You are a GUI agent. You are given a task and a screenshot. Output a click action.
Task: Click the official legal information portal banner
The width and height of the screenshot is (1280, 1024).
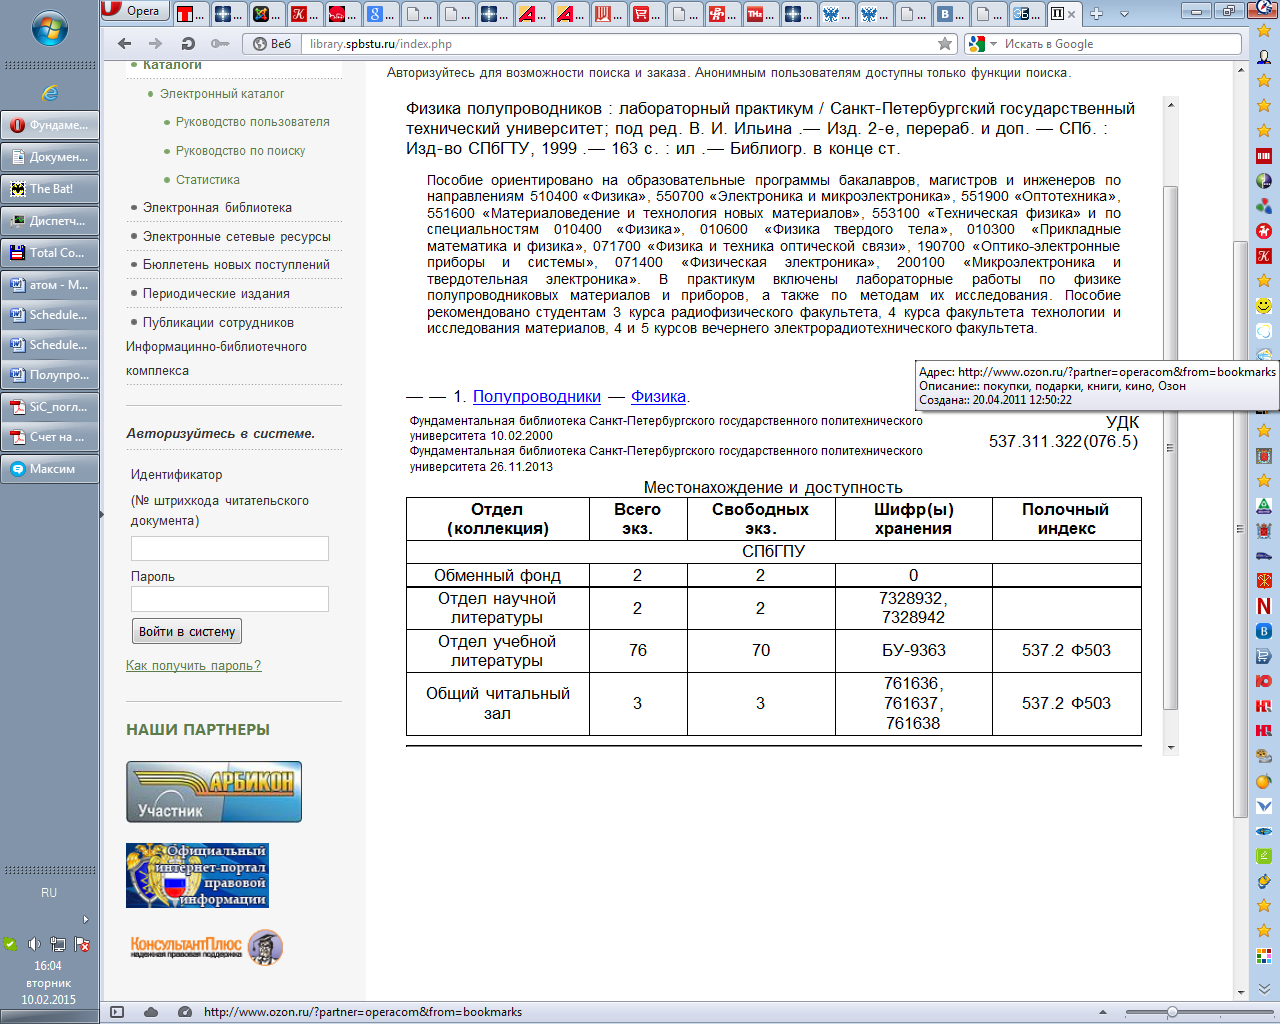(x=197, y=875)
